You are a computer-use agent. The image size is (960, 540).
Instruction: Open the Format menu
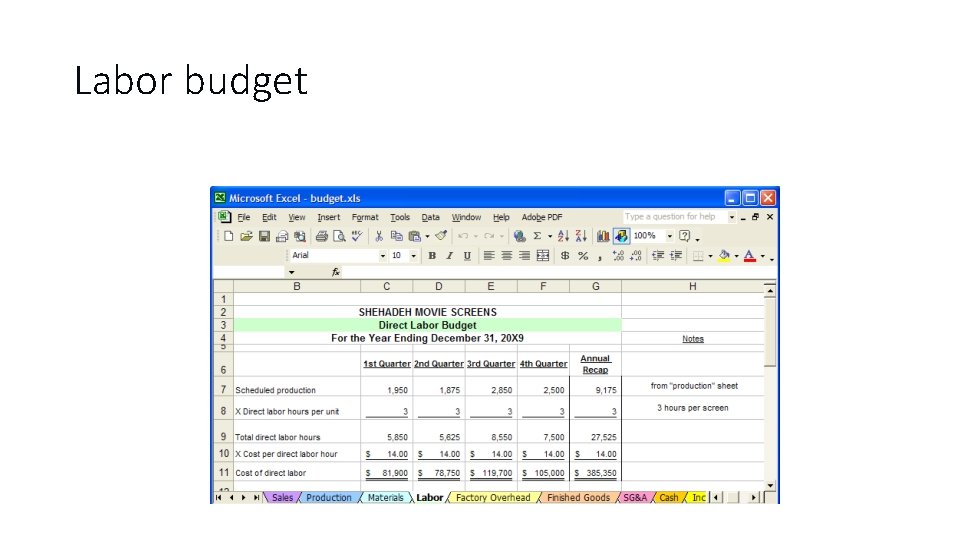click(x=365, y=217)
